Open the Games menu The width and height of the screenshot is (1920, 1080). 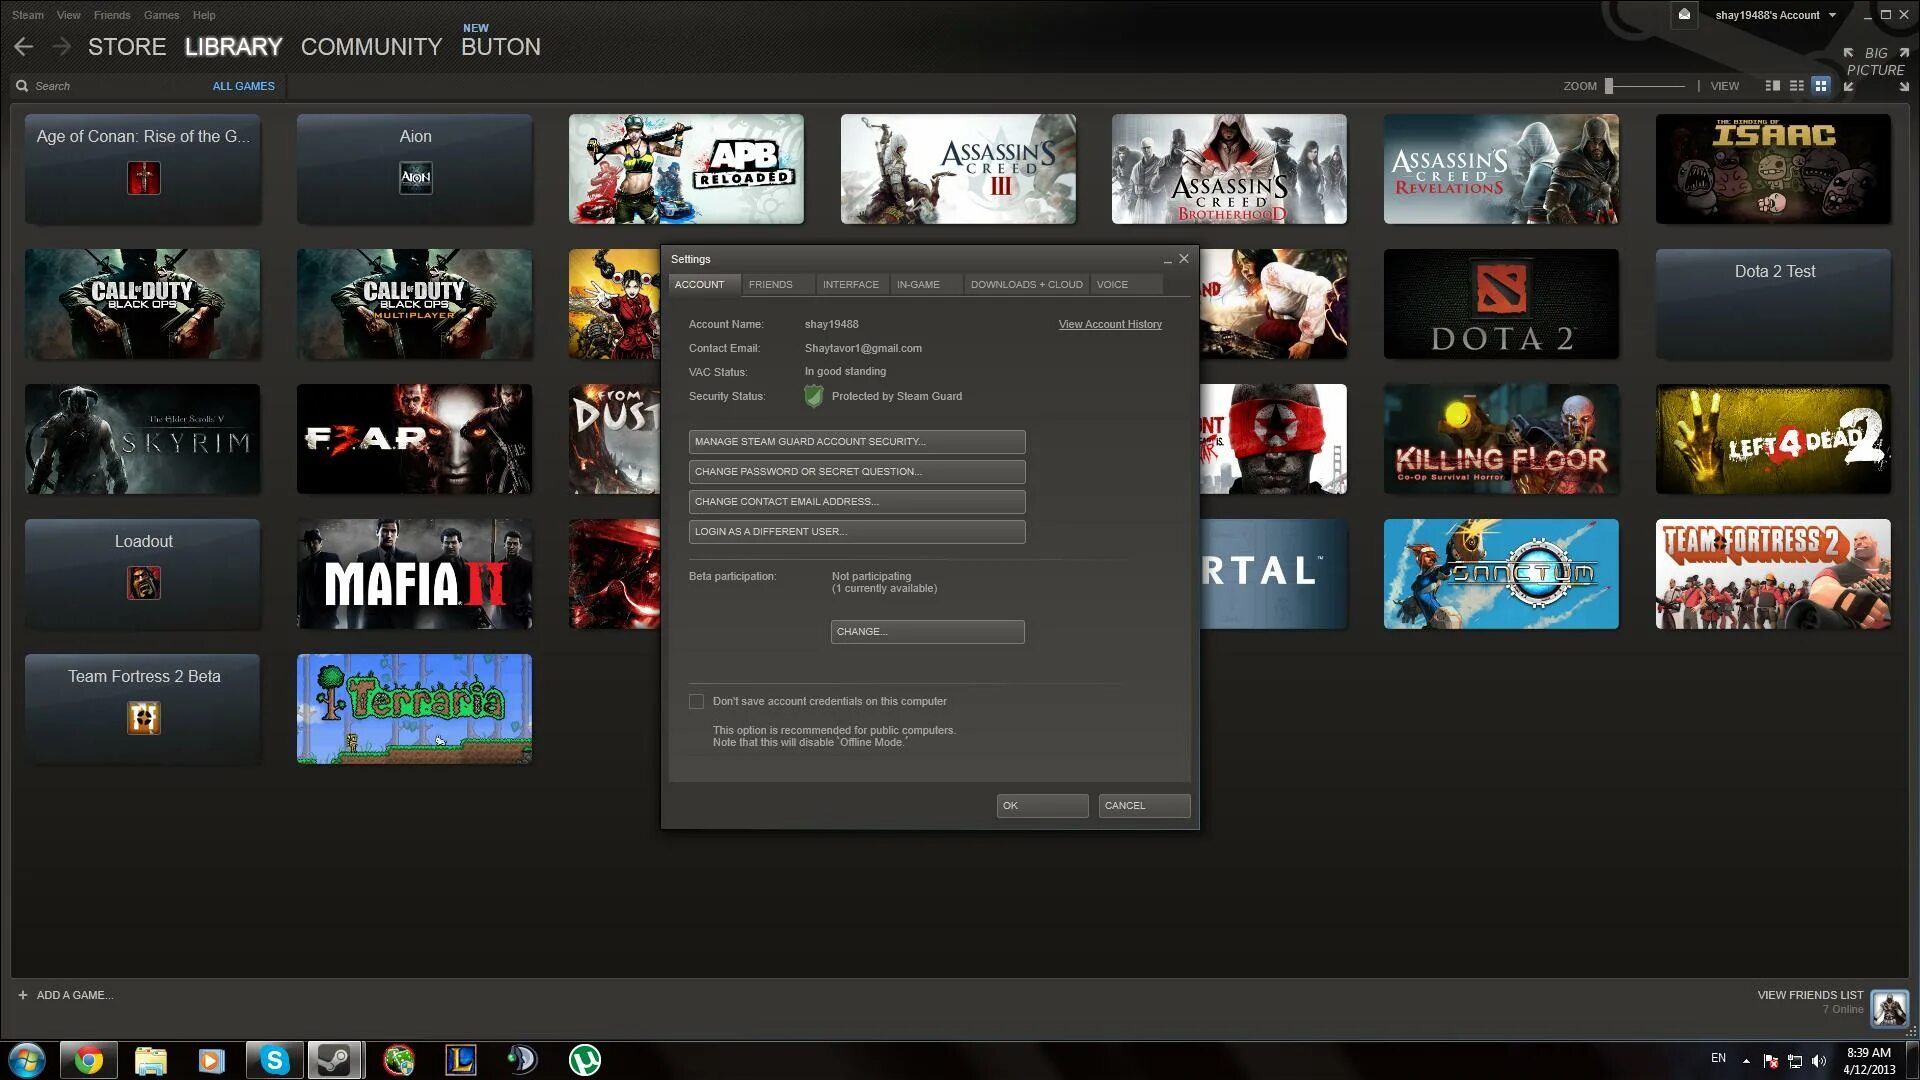coord(161,15)
